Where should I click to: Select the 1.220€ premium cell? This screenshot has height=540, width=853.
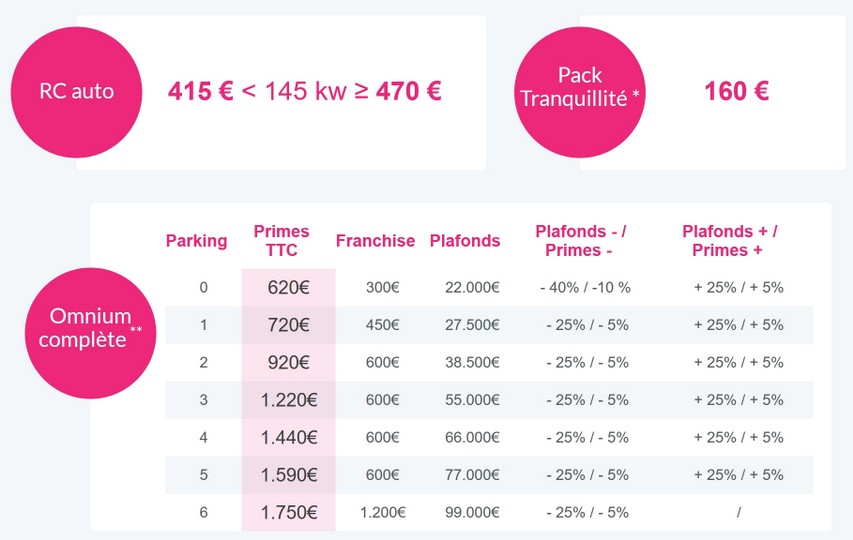288,400
